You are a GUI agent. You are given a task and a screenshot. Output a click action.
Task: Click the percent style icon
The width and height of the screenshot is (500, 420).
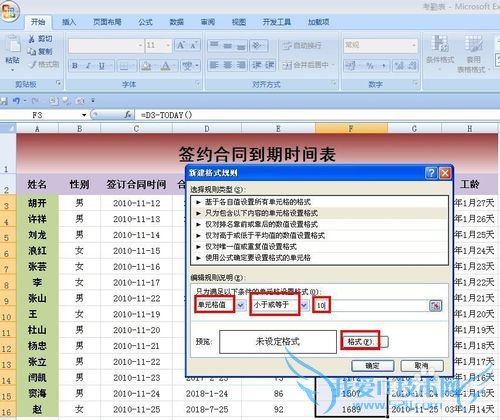[x=370, y=66]
